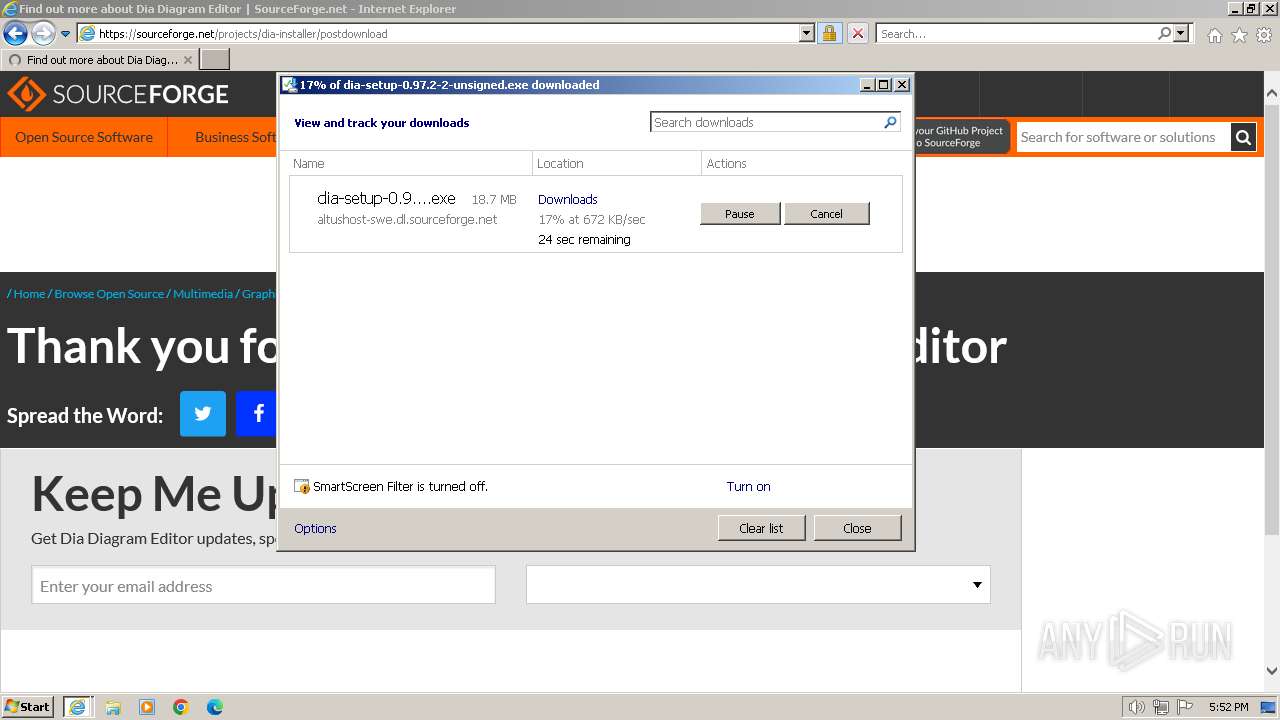Turn on SmartScreen Filter
The image size is (1280, 720).
coord(748,487)
